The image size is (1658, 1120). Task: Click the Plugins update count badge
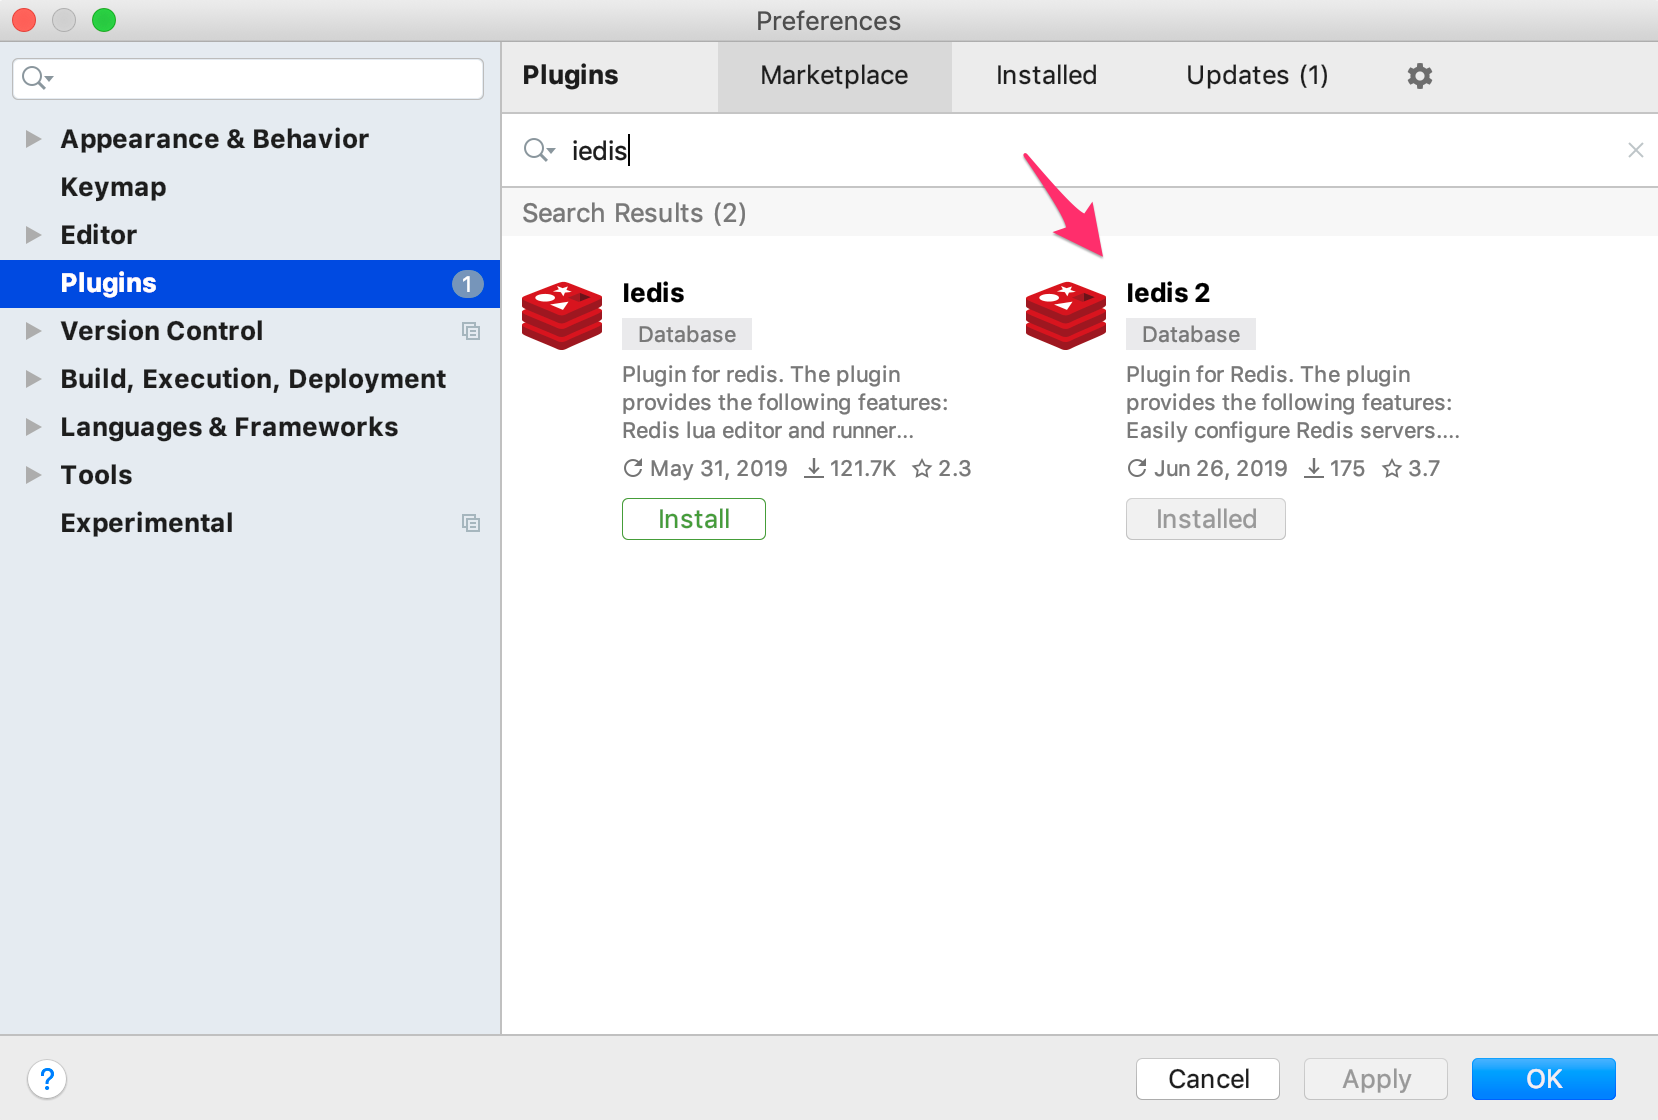467,284
